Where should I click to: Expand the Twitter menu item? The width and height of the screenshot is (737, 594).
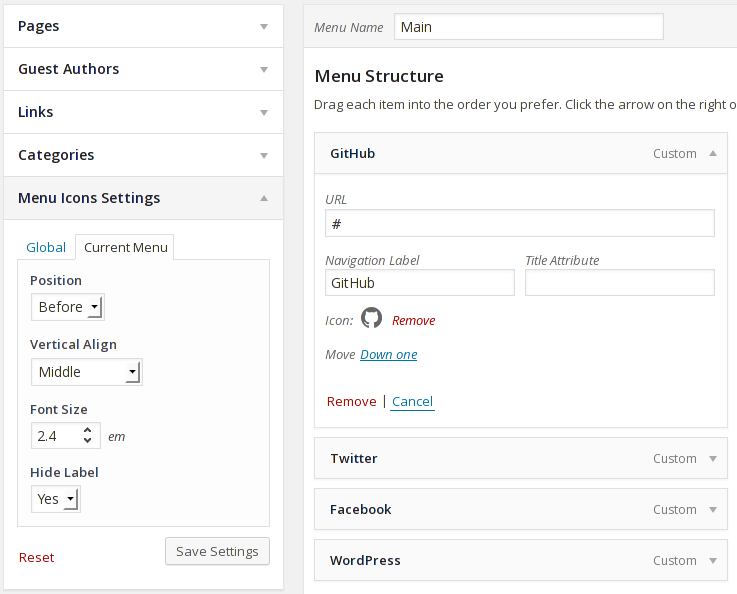click(x=713, y=458)
